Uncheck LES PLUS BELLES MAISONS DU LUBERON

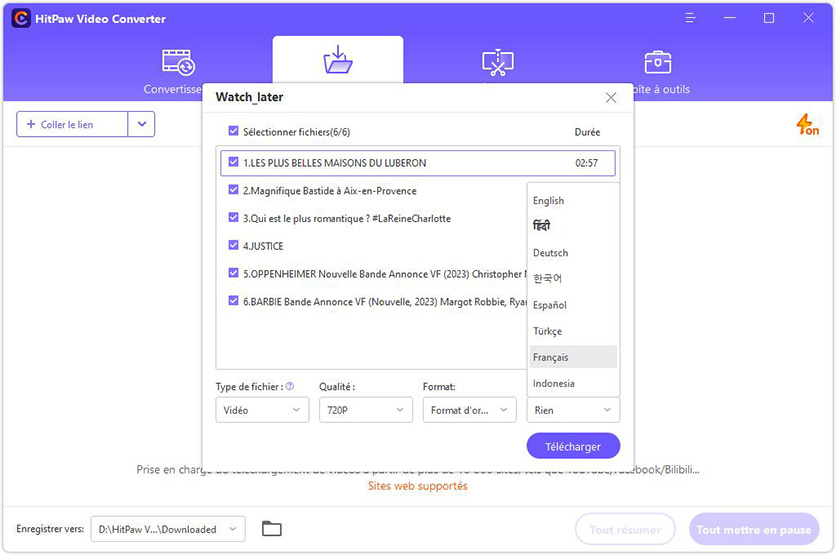[233, 162]
